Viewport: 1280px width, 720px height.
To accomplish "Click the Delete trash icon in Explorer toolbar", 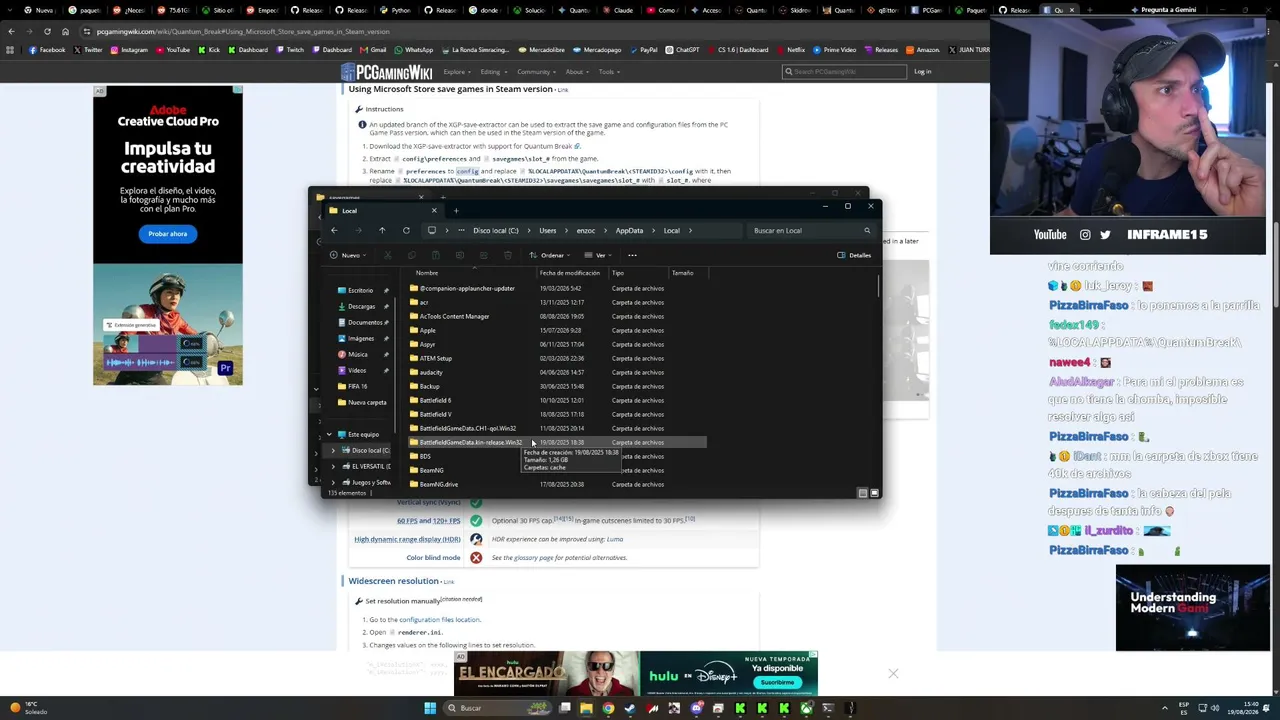I will pos(508,255).
